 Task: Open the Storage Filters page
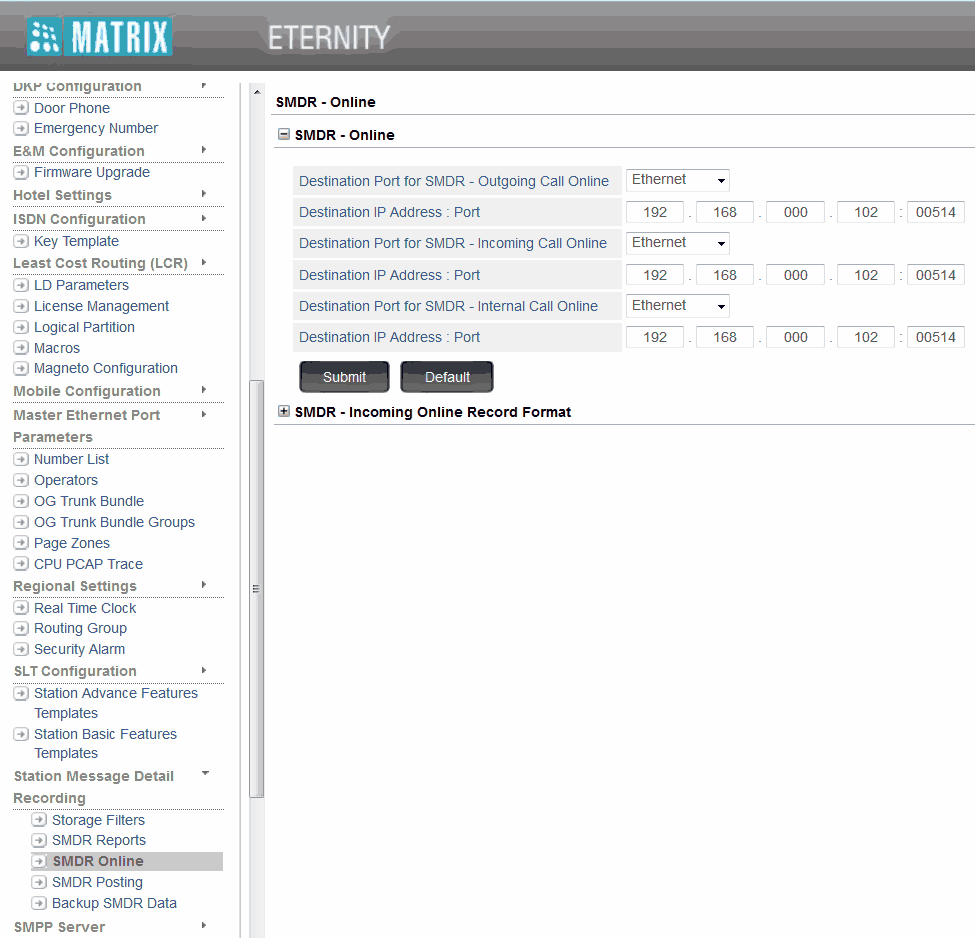(x=98, y=820)
